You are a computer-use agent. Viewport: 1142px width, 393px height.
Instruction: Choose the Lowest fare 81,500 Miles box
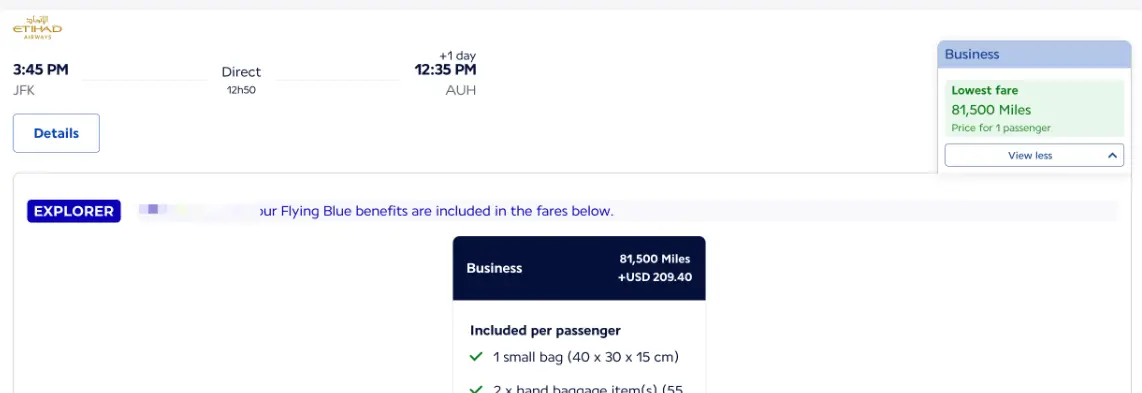[1033, 108]
